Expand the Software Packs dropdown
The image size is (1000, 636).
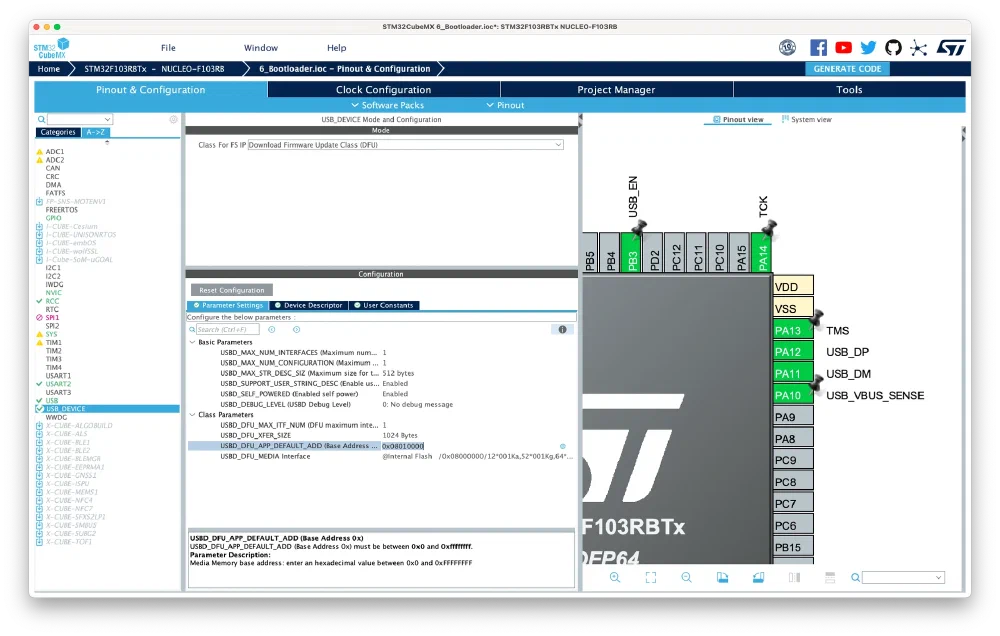click(387, 105)
